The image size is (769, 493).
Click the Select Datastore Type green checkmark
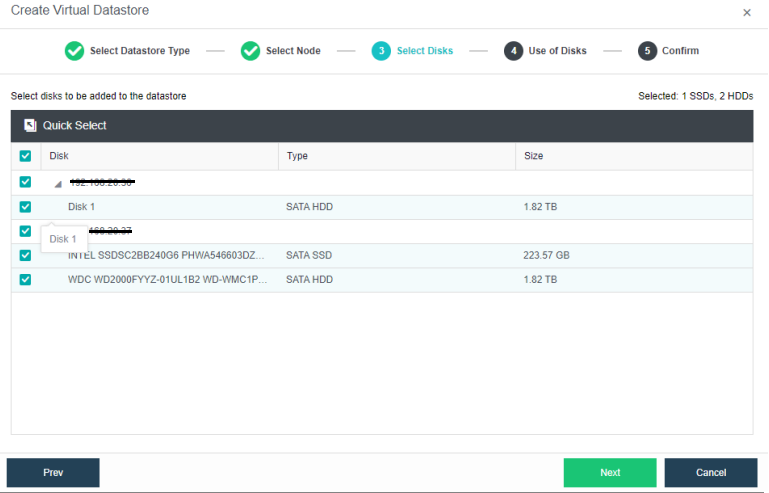[74, 51]
